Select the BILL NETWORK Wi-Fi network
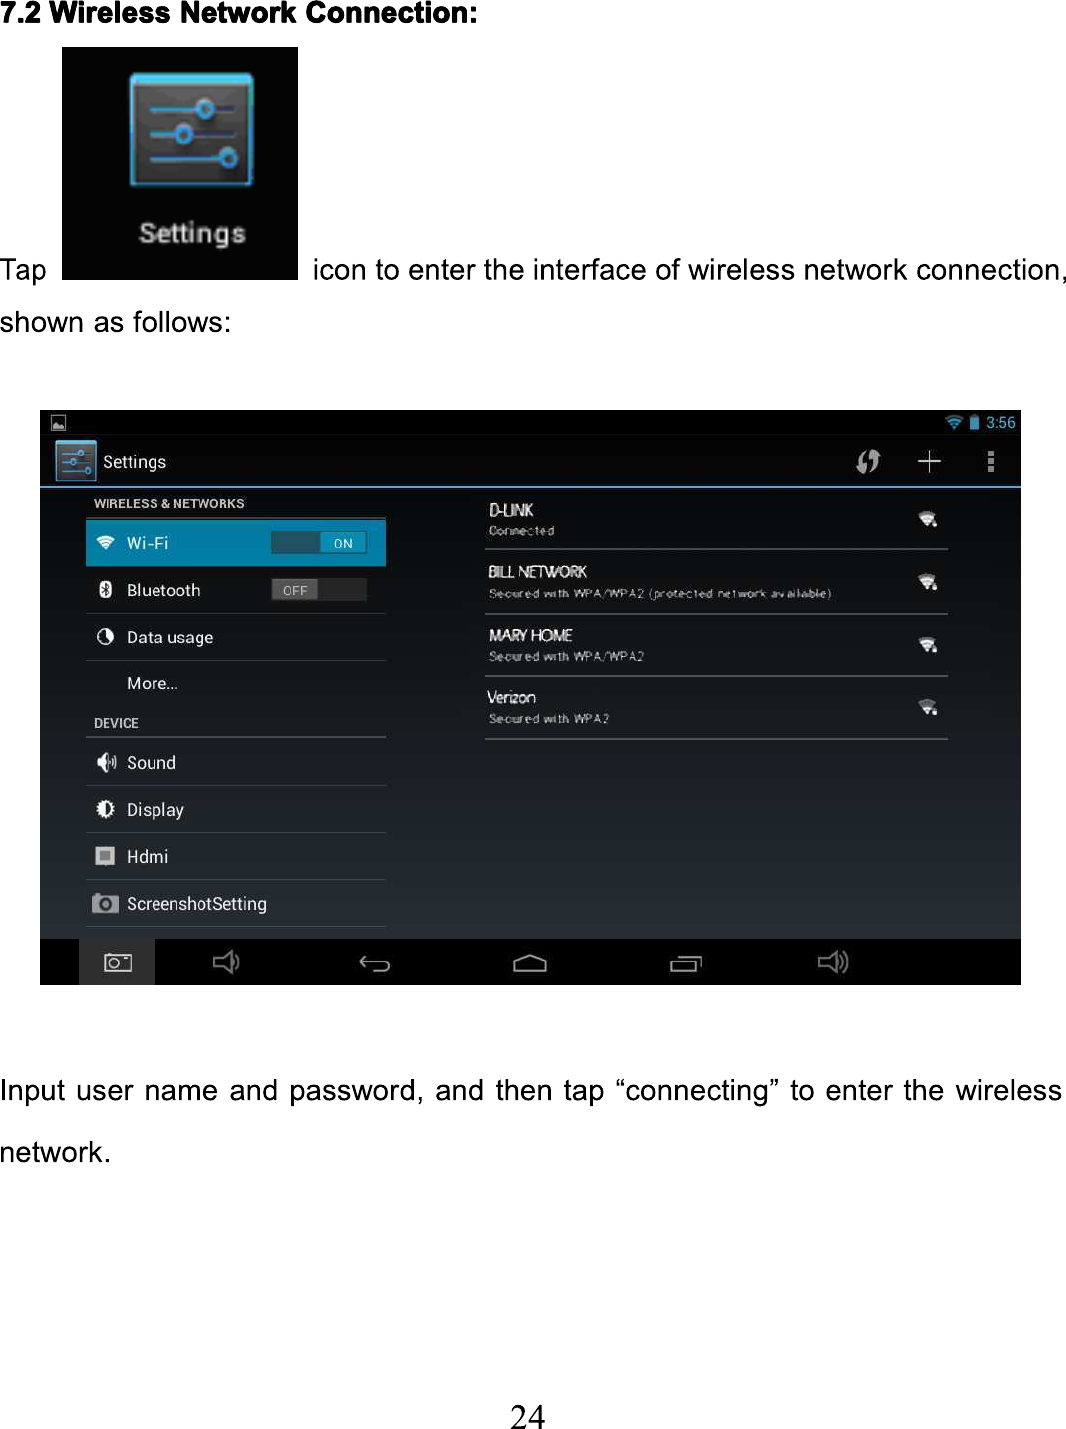 click(716, 582)
